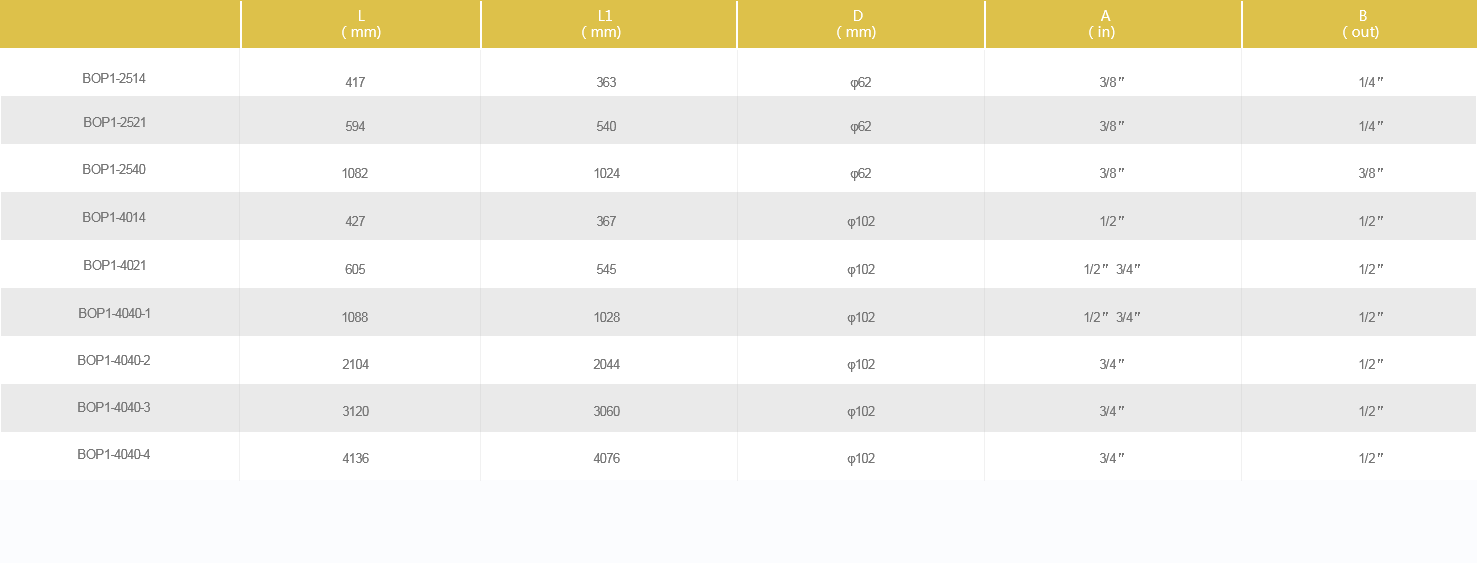
Task: Select the BOP1-4014 model name
Action: click(x=114, y=218)
